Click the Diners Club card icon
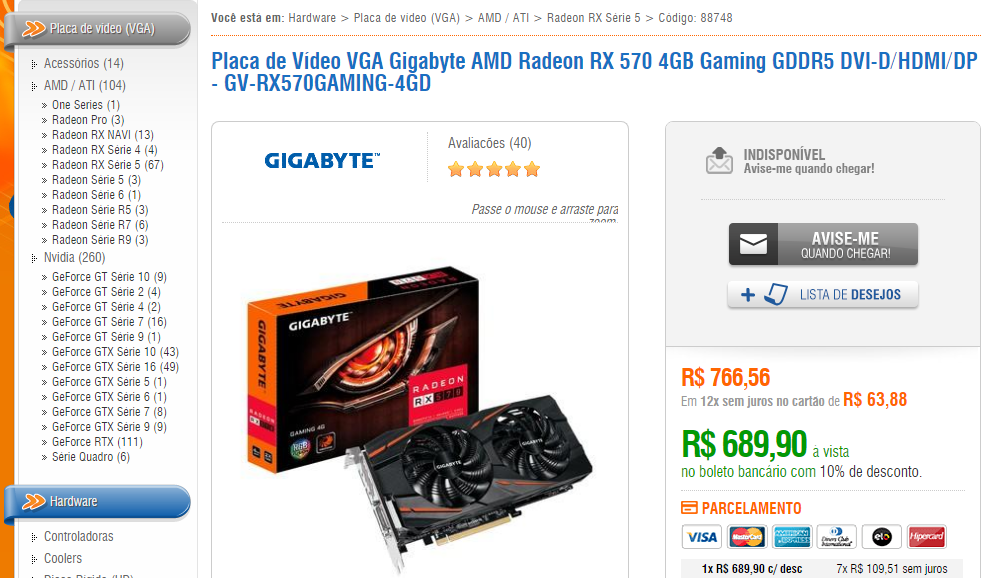Image resolution: width=992 pixels, height=578 pixels. click(836, 537)
